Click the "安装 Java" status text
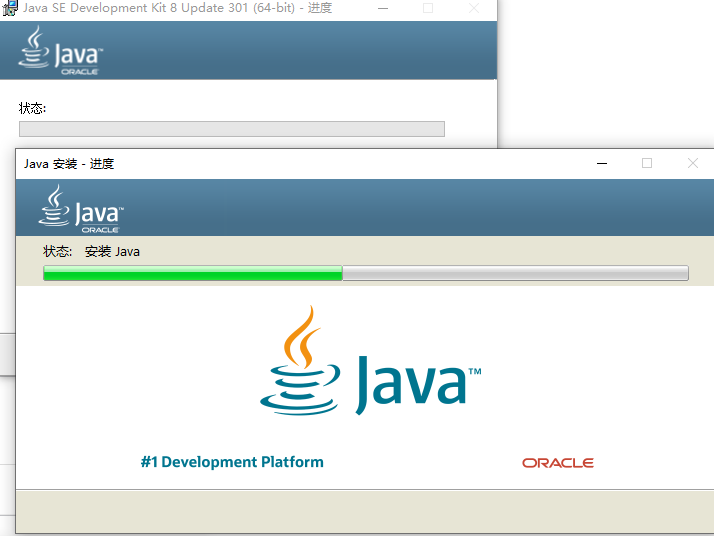Image resolution: width=714 pixels, height=536 pixels. [x=112, y=251]
